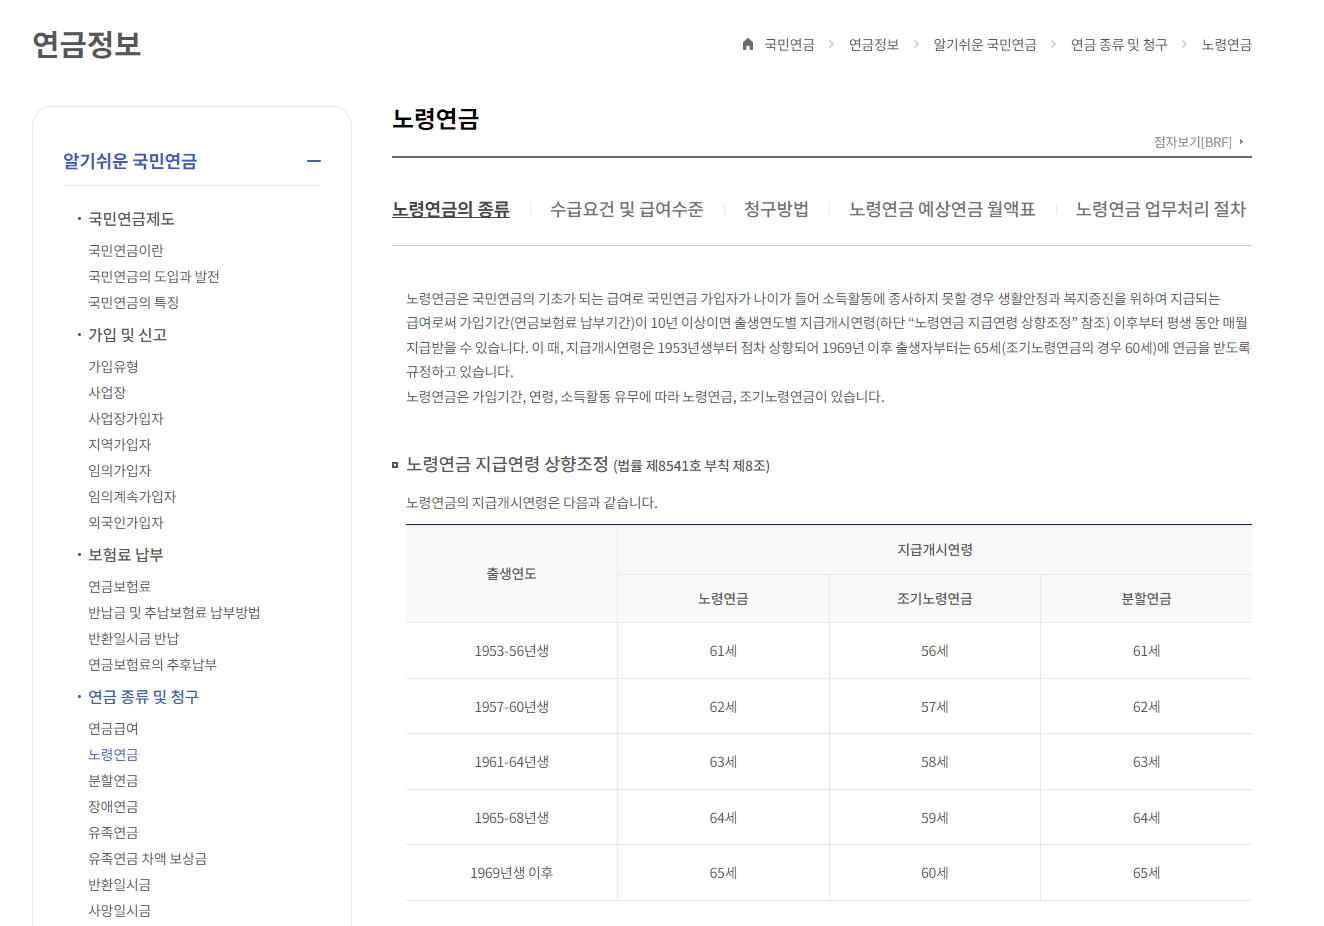The height and width of the screenshot is (926, 1324).
Task: Select the 노령연금의 종류 tab
Action: pos(451,209)
